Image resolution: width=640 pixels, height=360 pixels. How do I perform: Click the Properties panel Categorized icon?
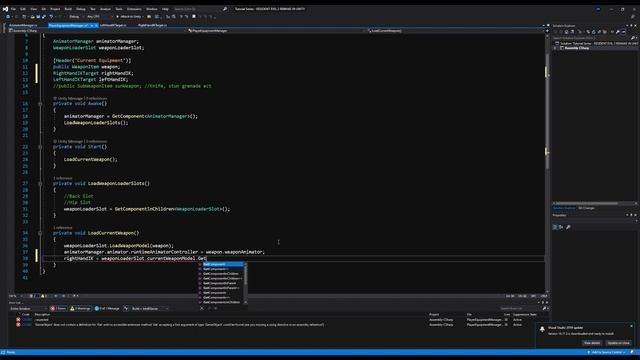(x=555, y=227)
